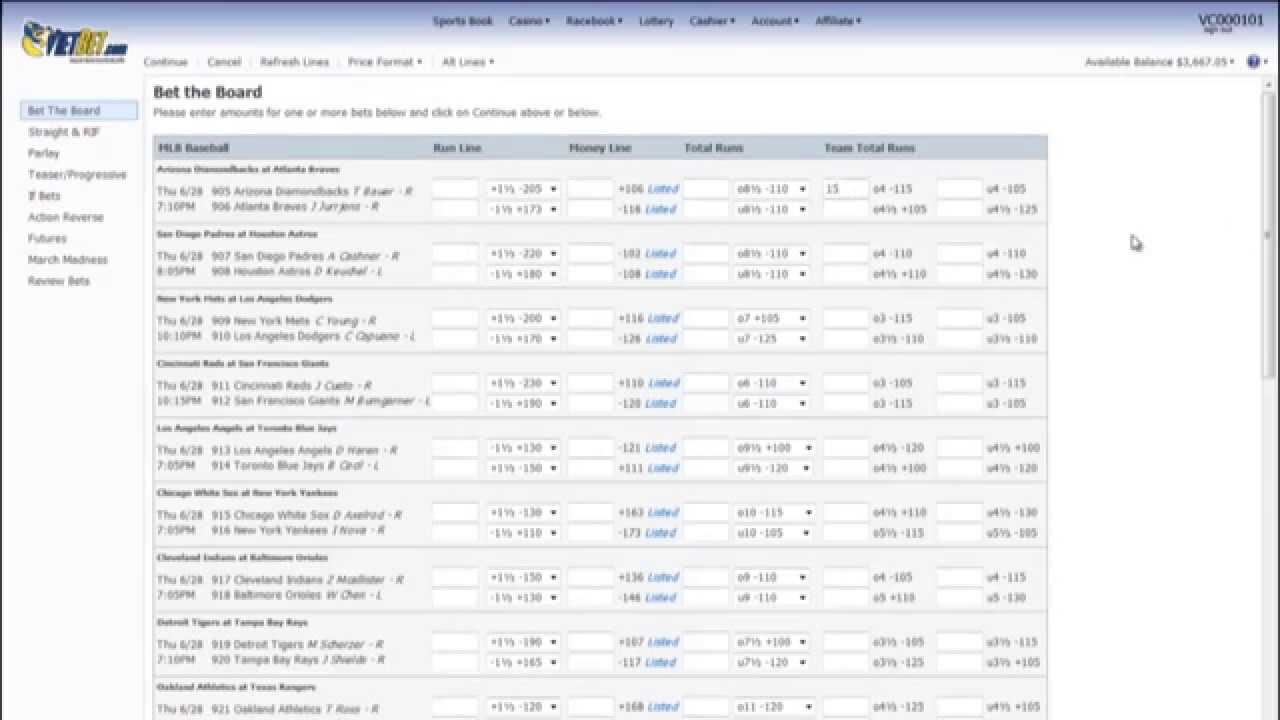Open Action Reverse in sidebar
1280x720 pixels.
click(66, 217)
